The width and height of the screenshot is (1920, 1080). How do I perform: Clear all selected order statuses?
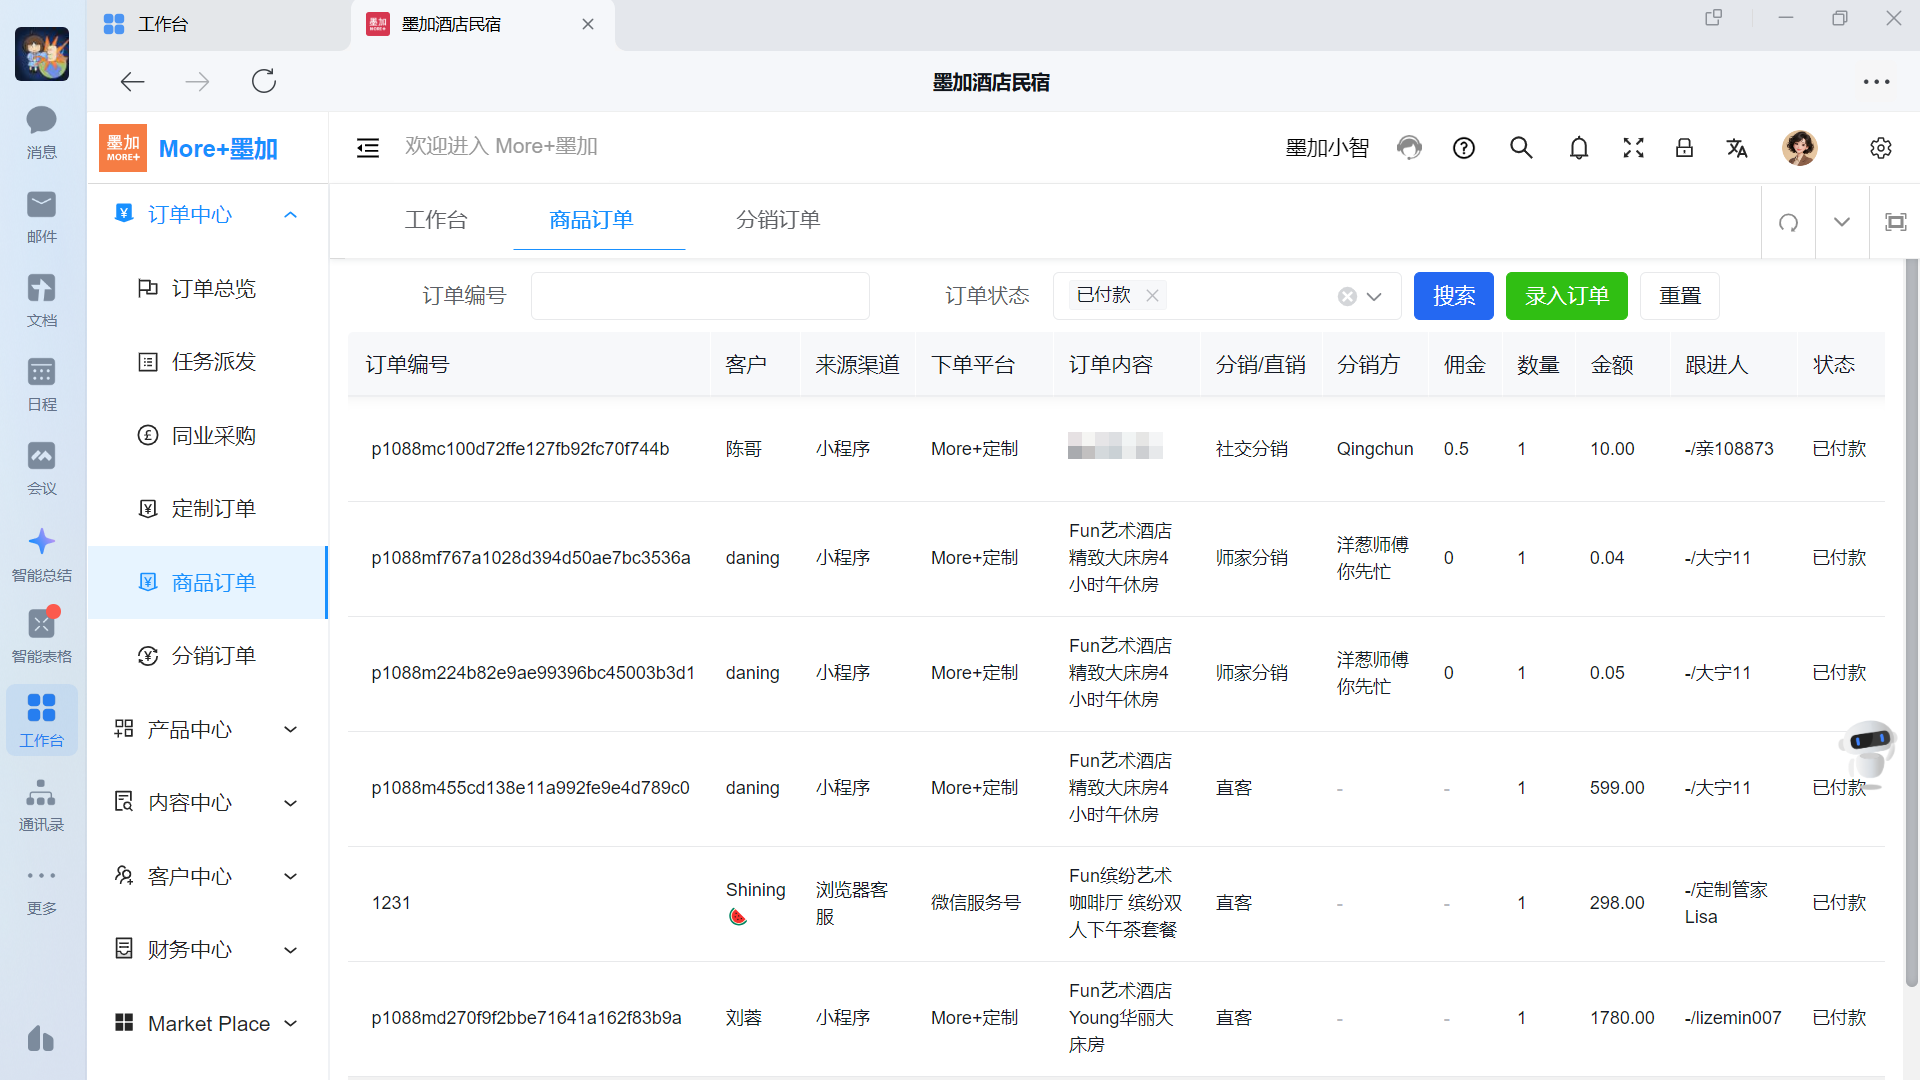[x=1347, y=296]
